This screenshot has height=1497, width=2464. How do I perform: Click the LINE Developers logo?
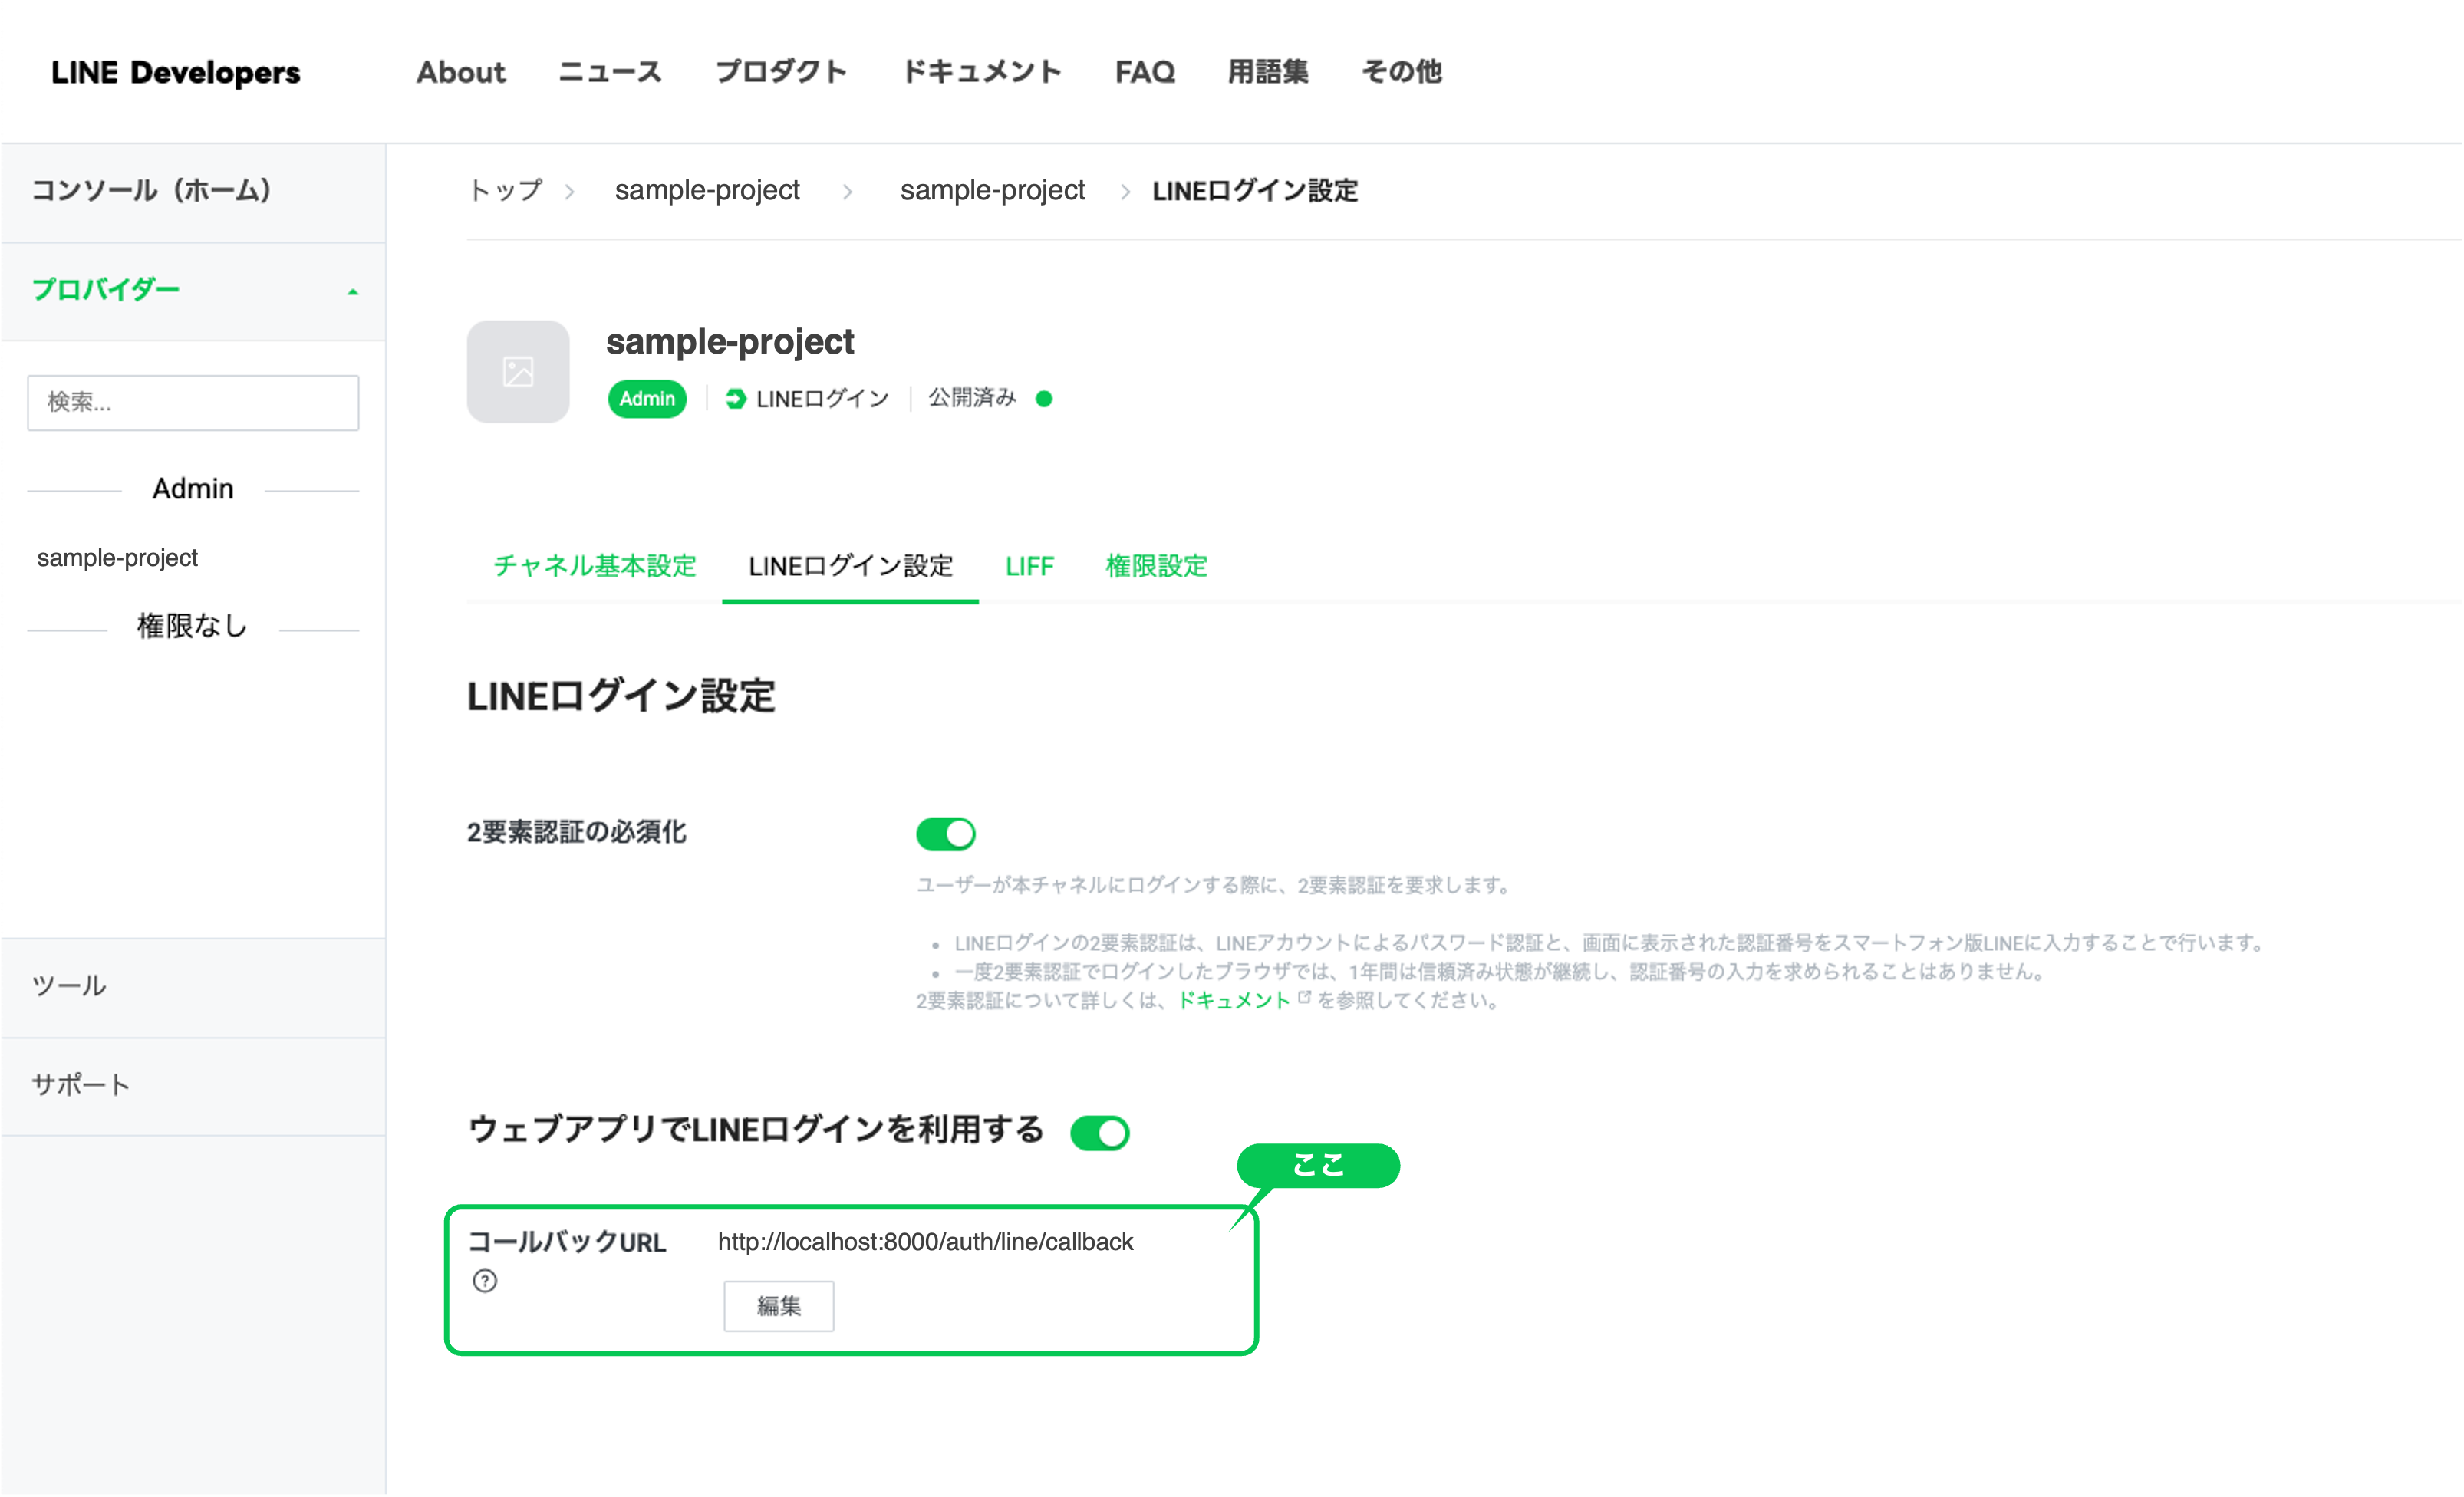click(176, 71)
